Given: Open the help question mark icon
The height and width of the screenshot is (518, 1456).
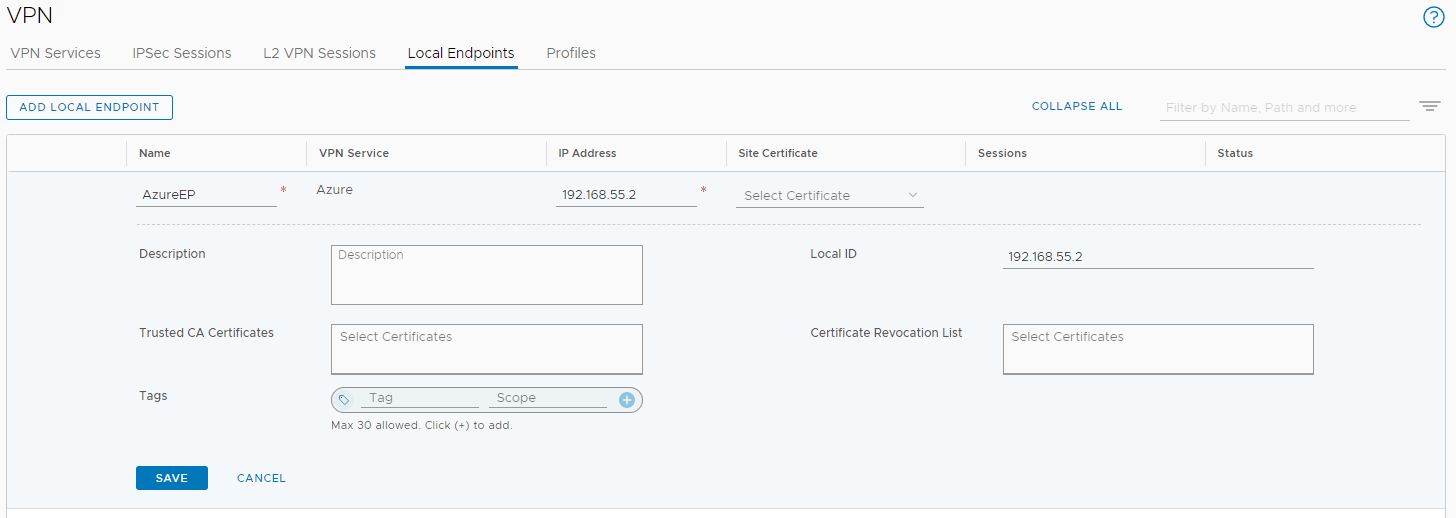Looking at the screenshot, I should coord(1433,17).
